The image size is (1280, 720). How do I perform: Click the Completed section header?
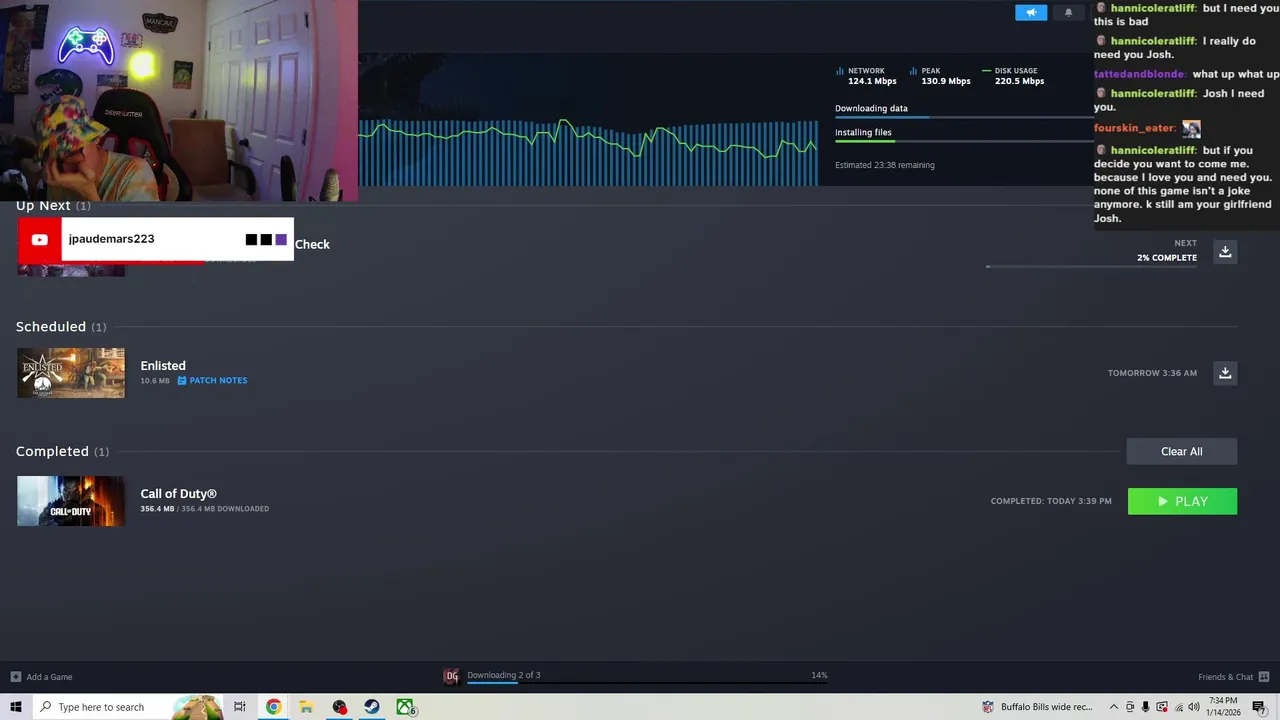click(62, 451)
